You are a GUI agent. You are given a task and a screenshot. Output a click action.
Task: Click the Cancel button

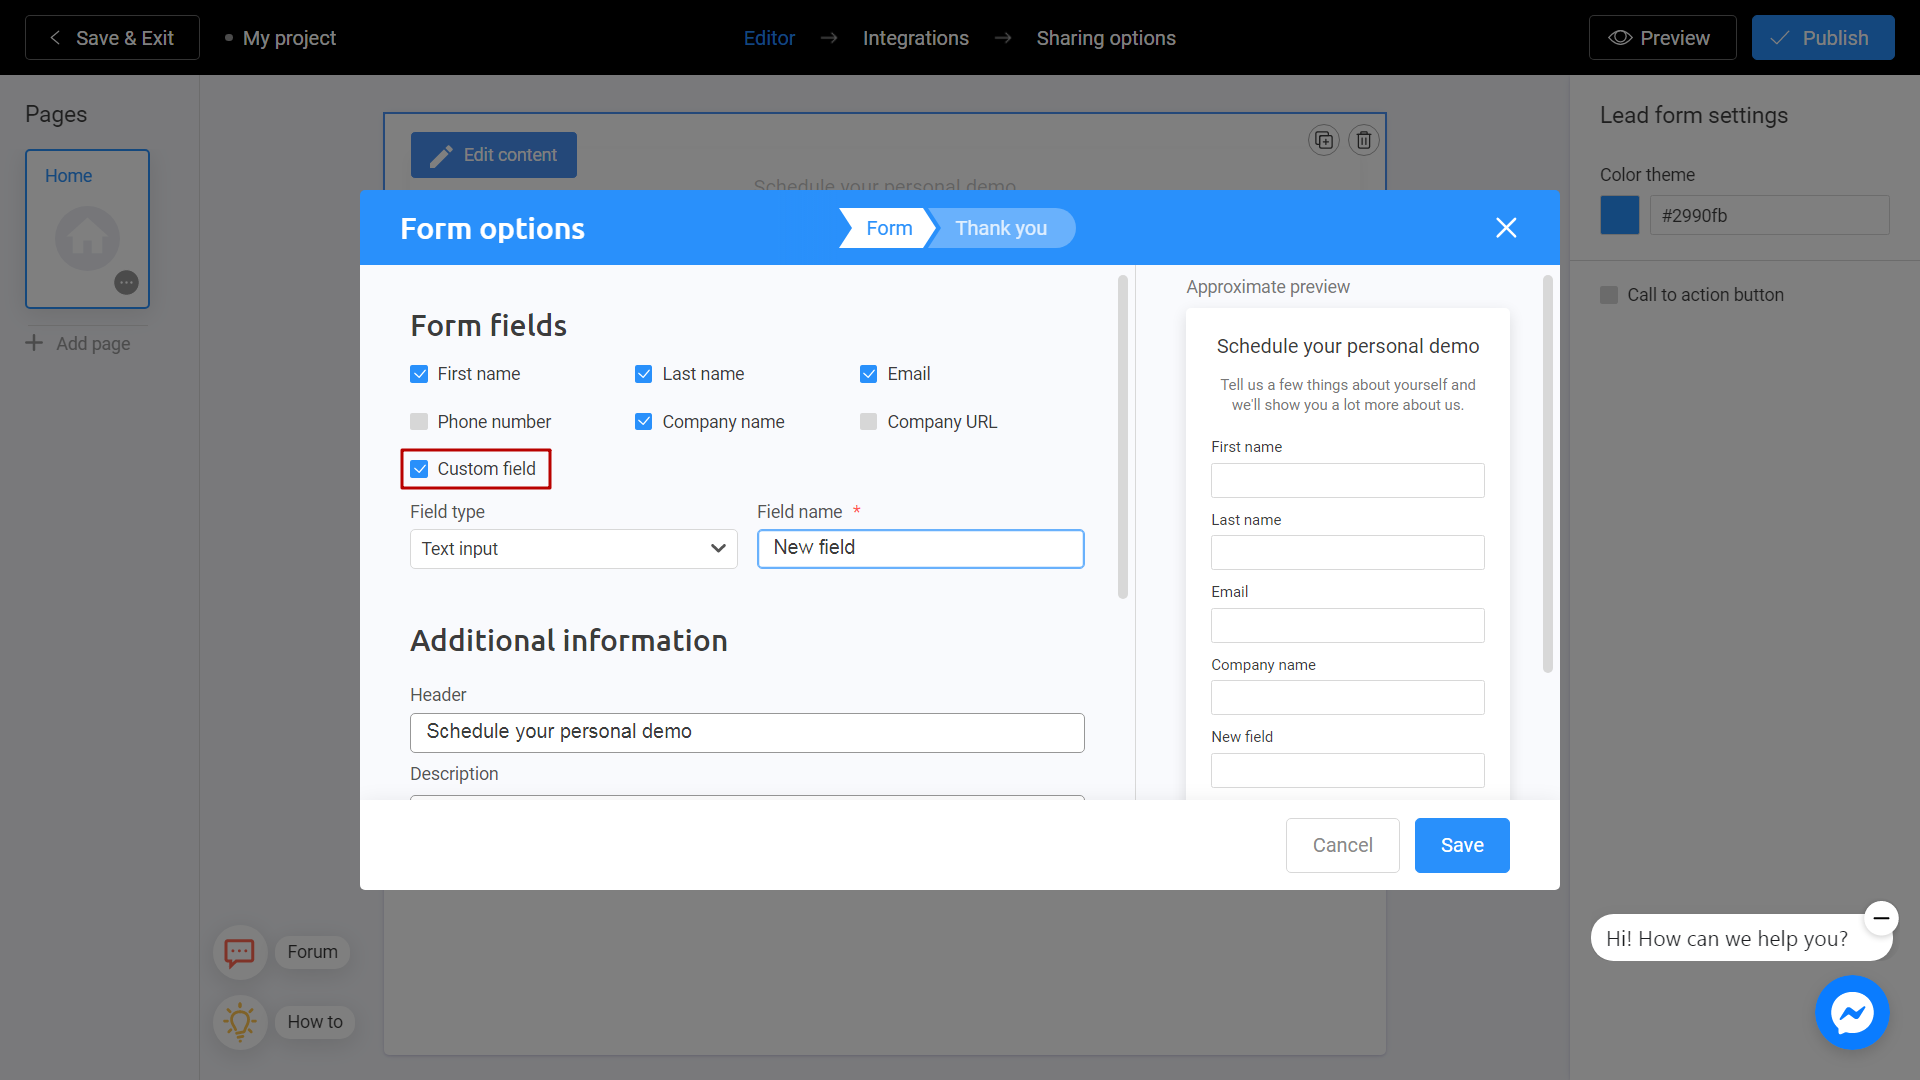(1342, 845)
